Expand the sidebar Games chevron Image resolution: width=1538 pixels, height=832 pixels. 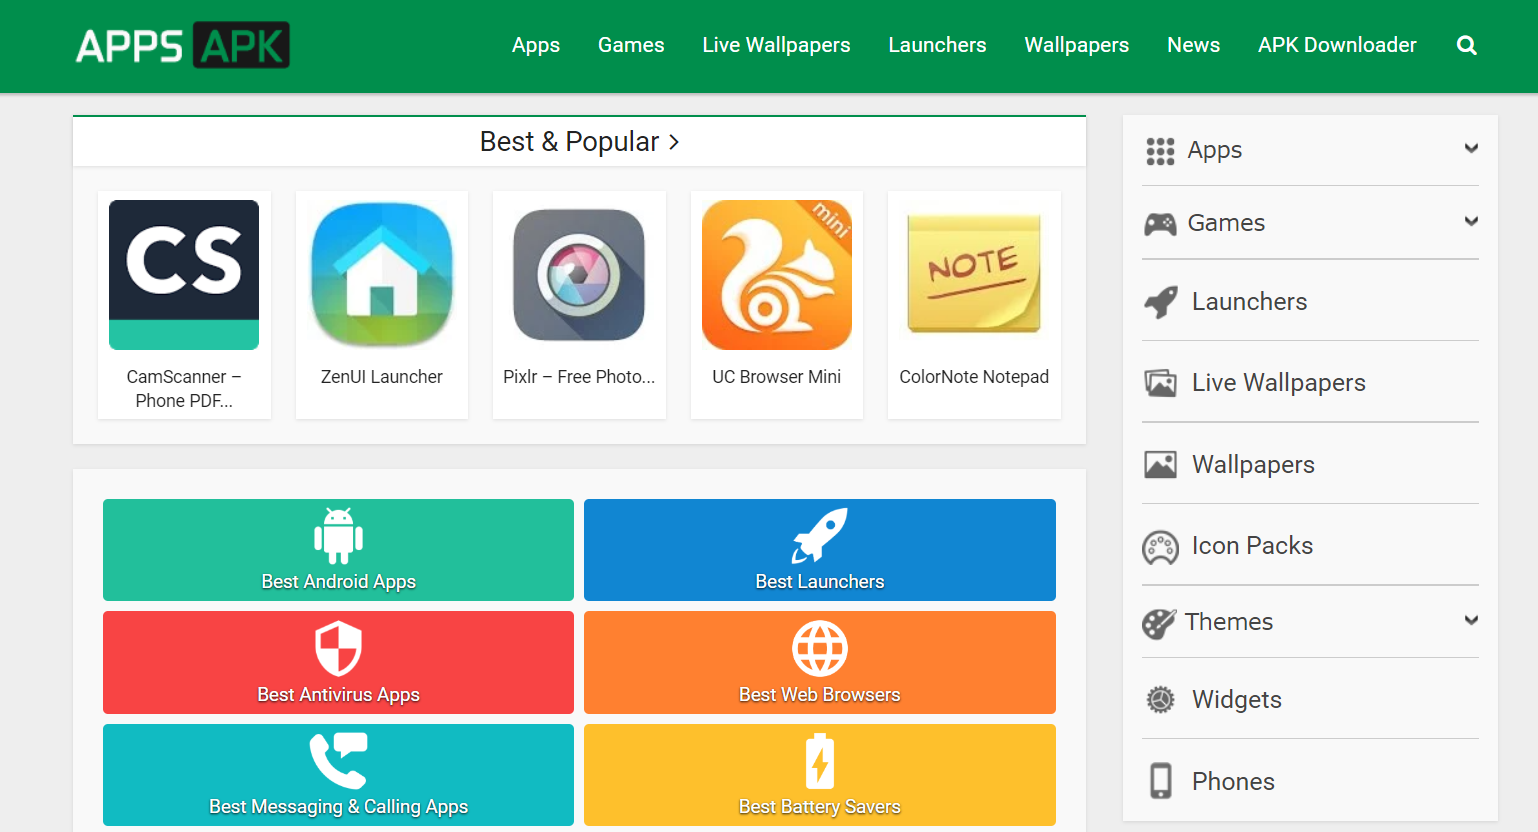pyautogui.click(x=1471, y=221)
